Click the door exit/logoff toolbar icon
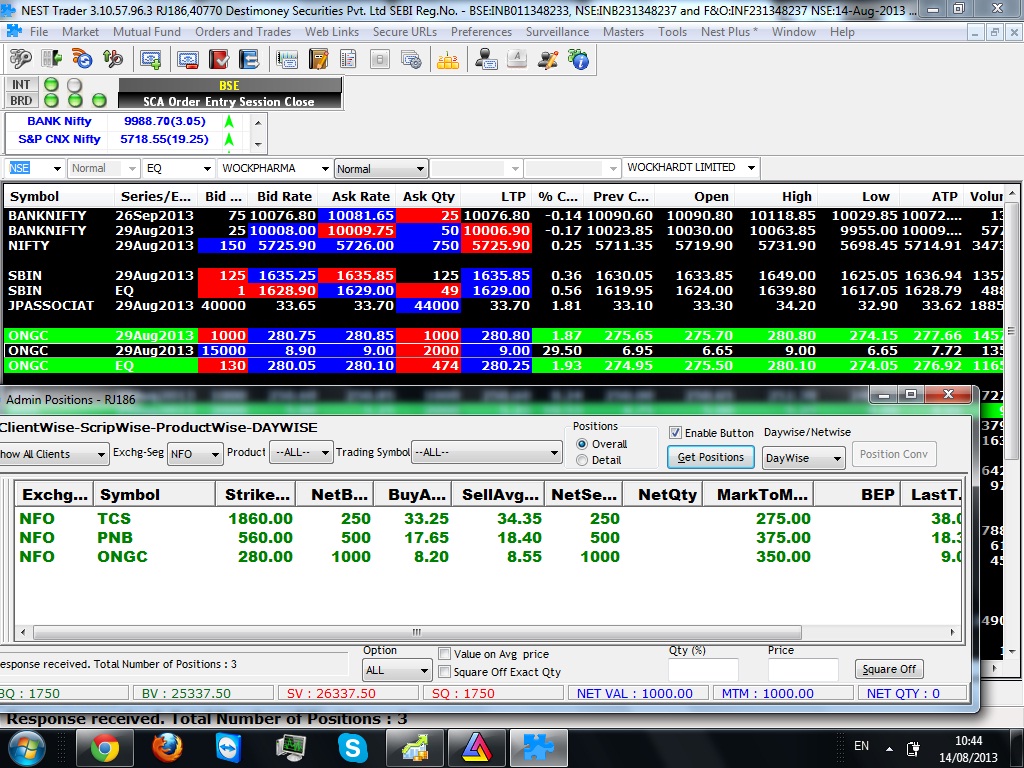This screenshot has width=1024, height=768. (51, 60)
